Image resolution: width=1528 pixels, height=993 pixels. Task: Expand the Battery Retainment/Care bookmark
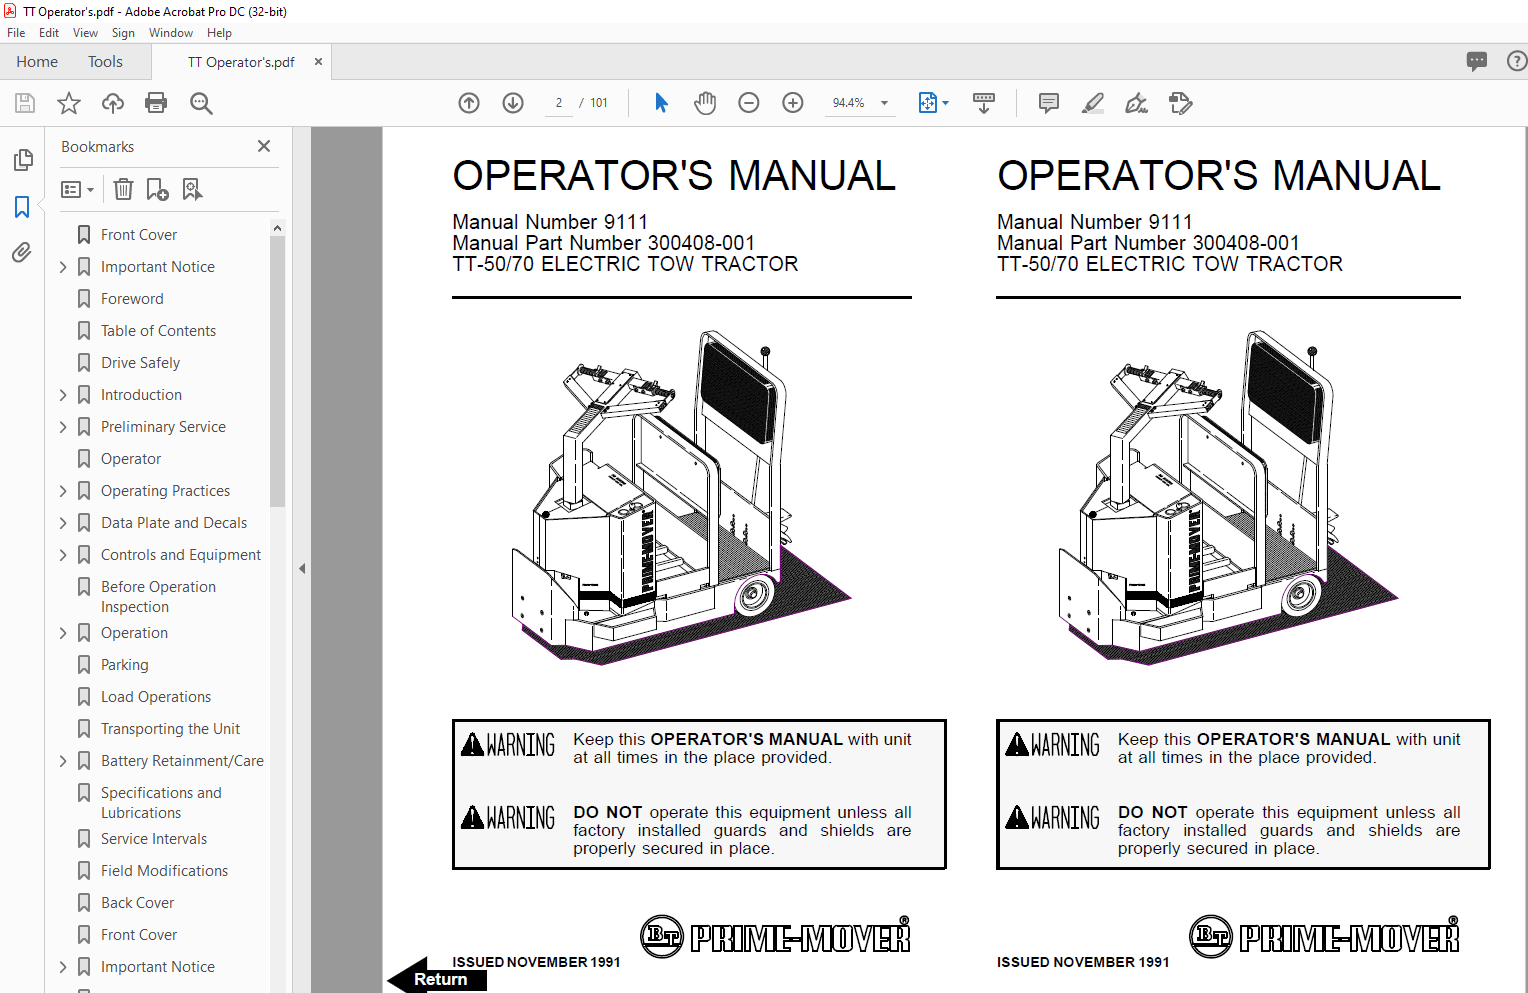pyautogui.click(x=63, y=761)
